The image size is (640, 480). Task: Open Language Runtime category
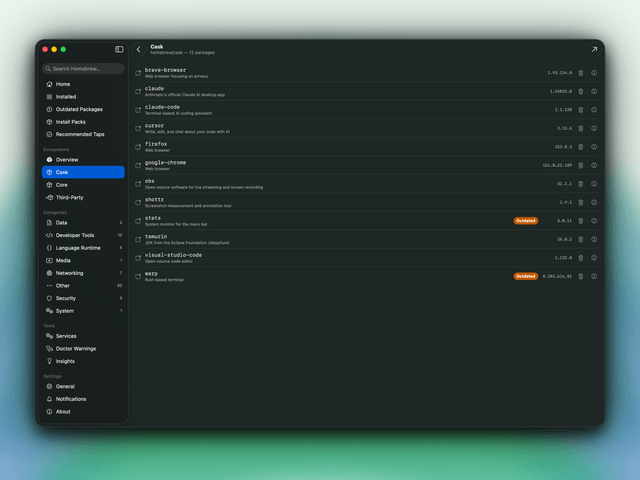(x=83, y=248)
